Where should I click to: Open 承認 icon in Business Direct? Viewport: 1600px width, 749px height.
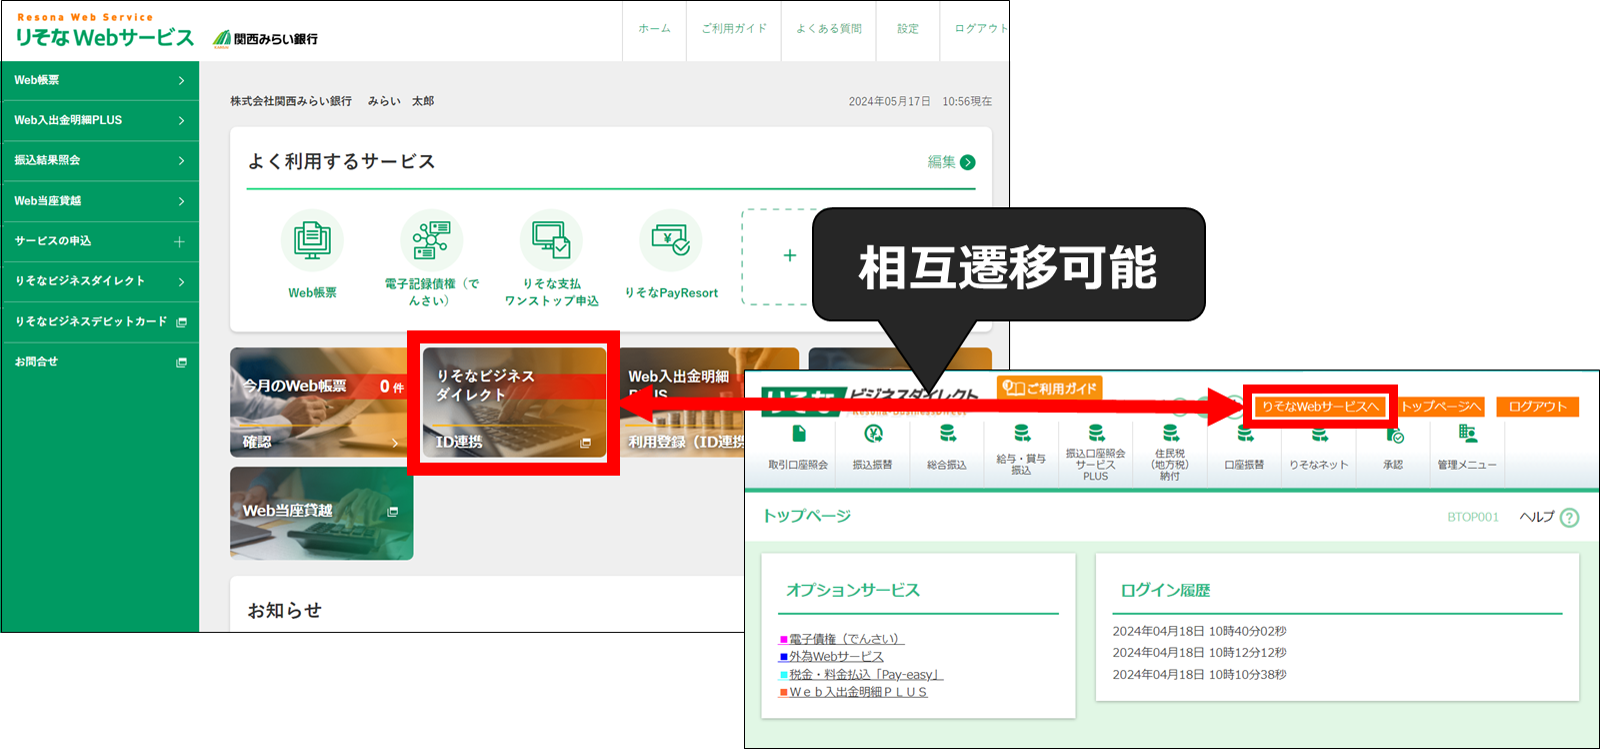click(1394, 434)
